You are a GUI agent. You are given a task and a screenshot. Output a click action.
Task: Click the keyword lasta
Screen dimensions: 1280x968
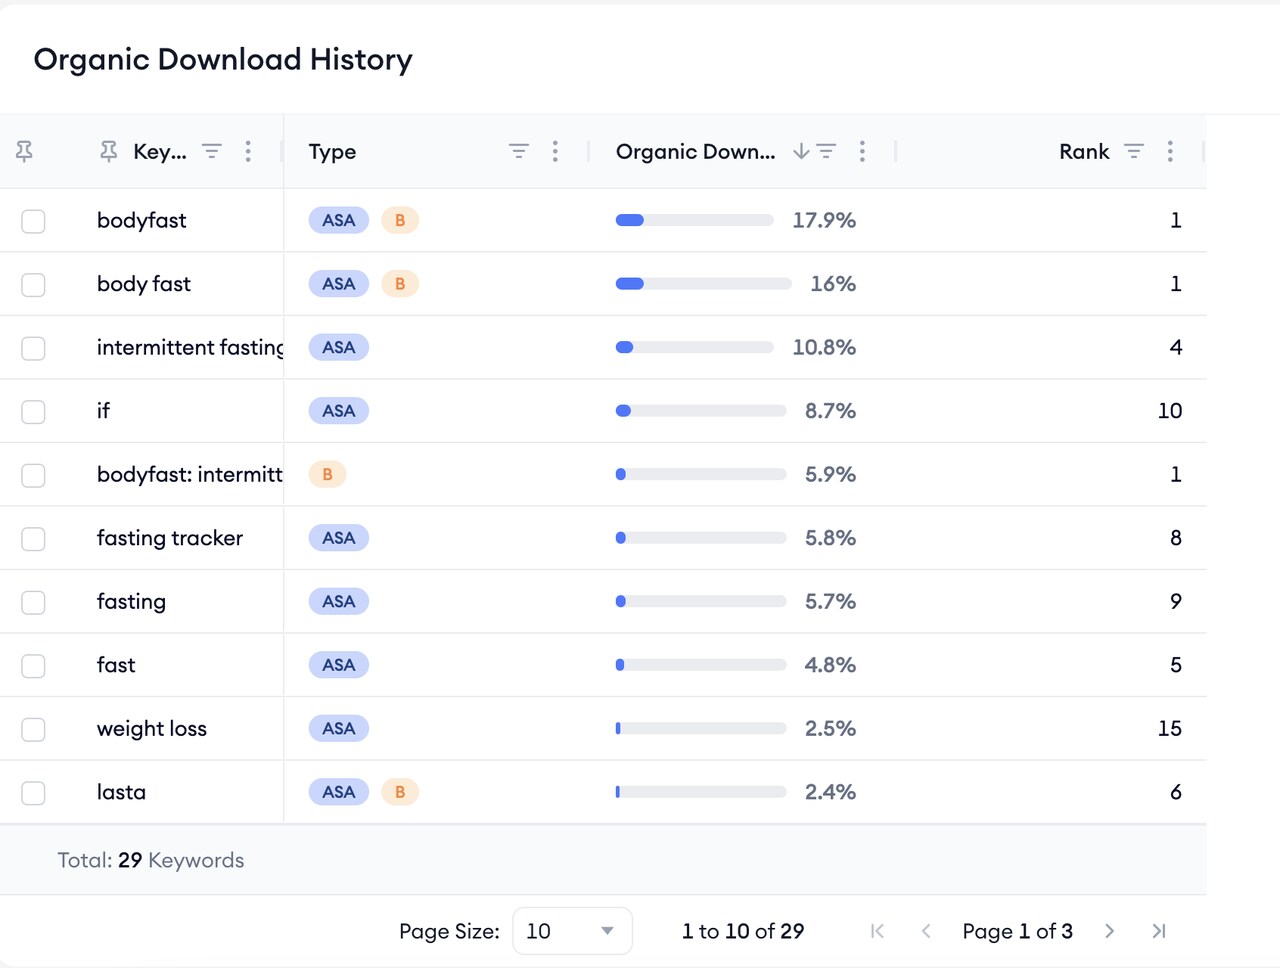point(121,792)
